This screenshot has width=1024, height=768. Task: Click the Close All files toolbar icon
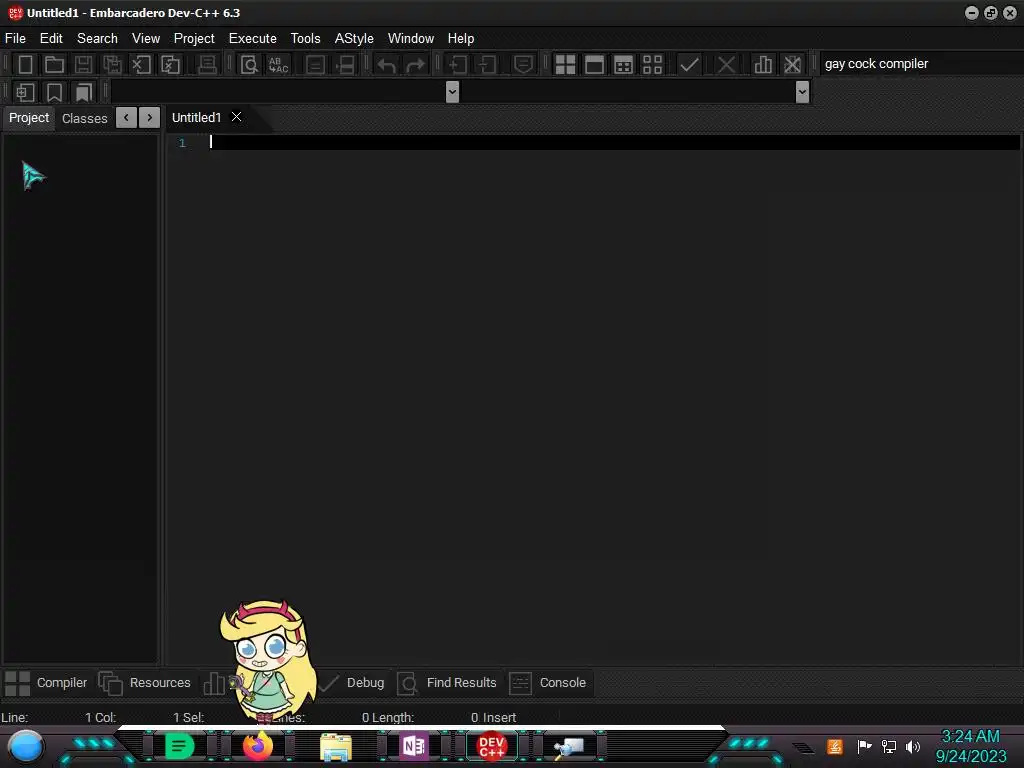[170, 64]
